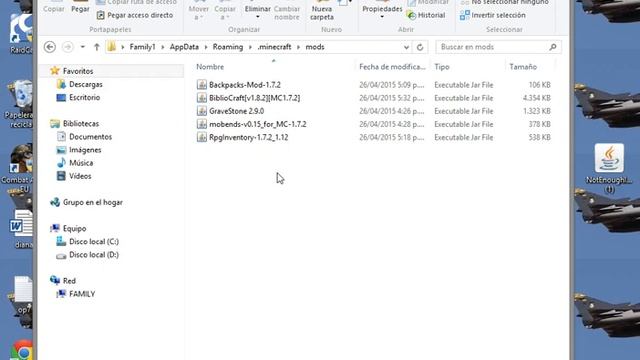Click 'Pegar acceso directo' in ribbon
The image size is (640, 360).
tap(135, 15)
